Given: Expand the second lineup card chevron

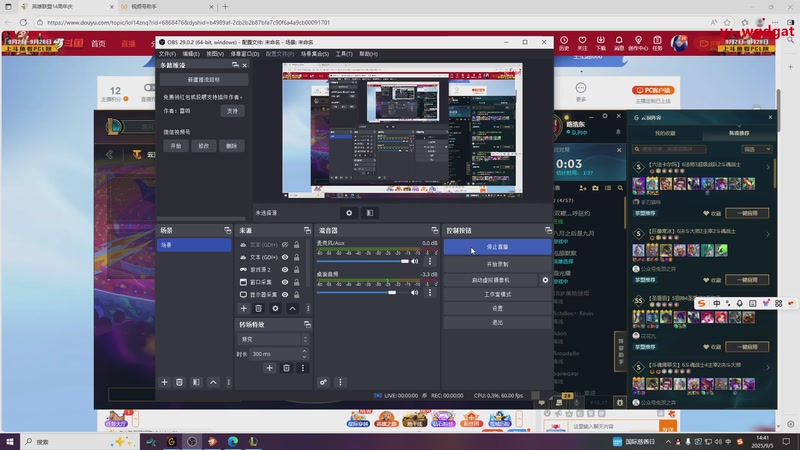Looking at the screenshot, I should click(768, 234).
